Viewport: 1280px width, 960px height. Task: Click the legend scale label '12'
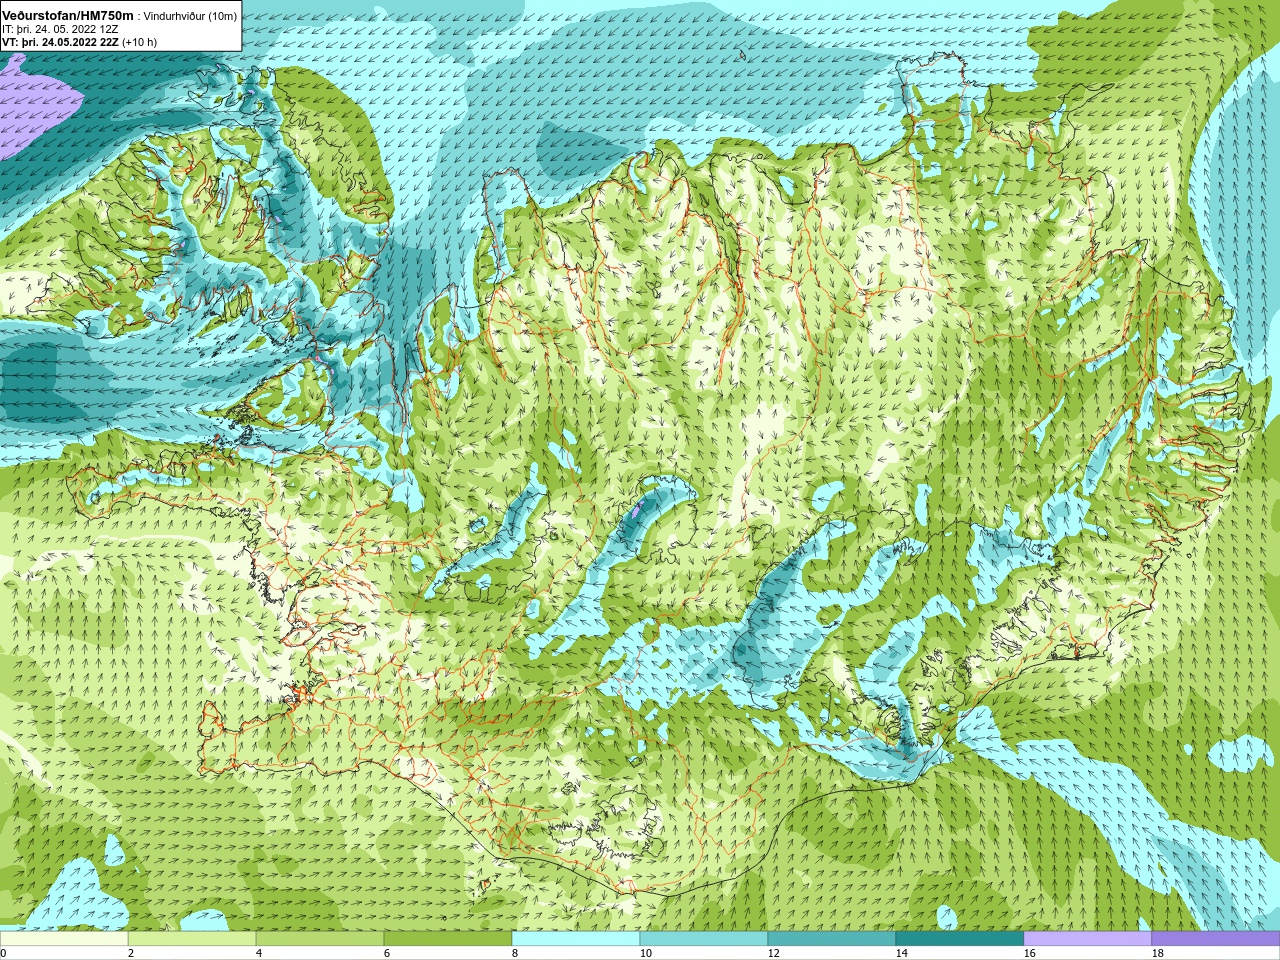coord(773,953)
